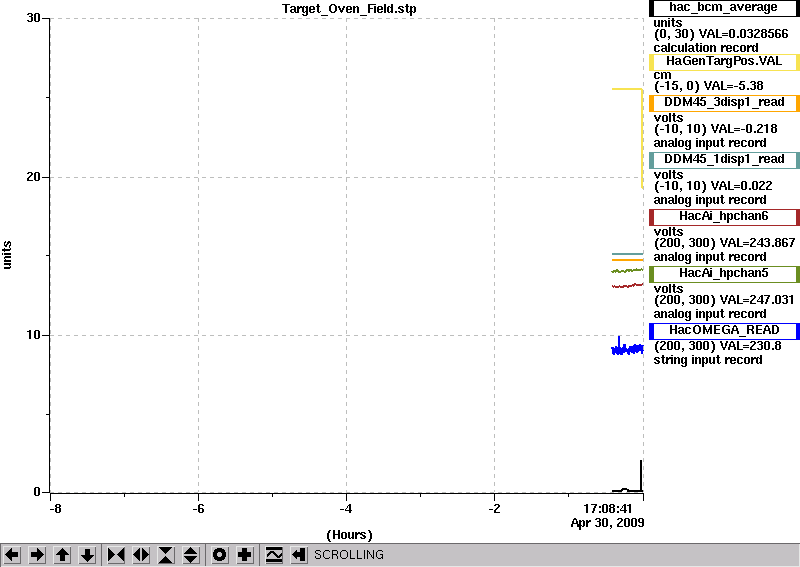Expand the time axis with the outward-pointing triangles
Image resolution: width=800 pixels, height=567 pixels.
coord(141,555)
